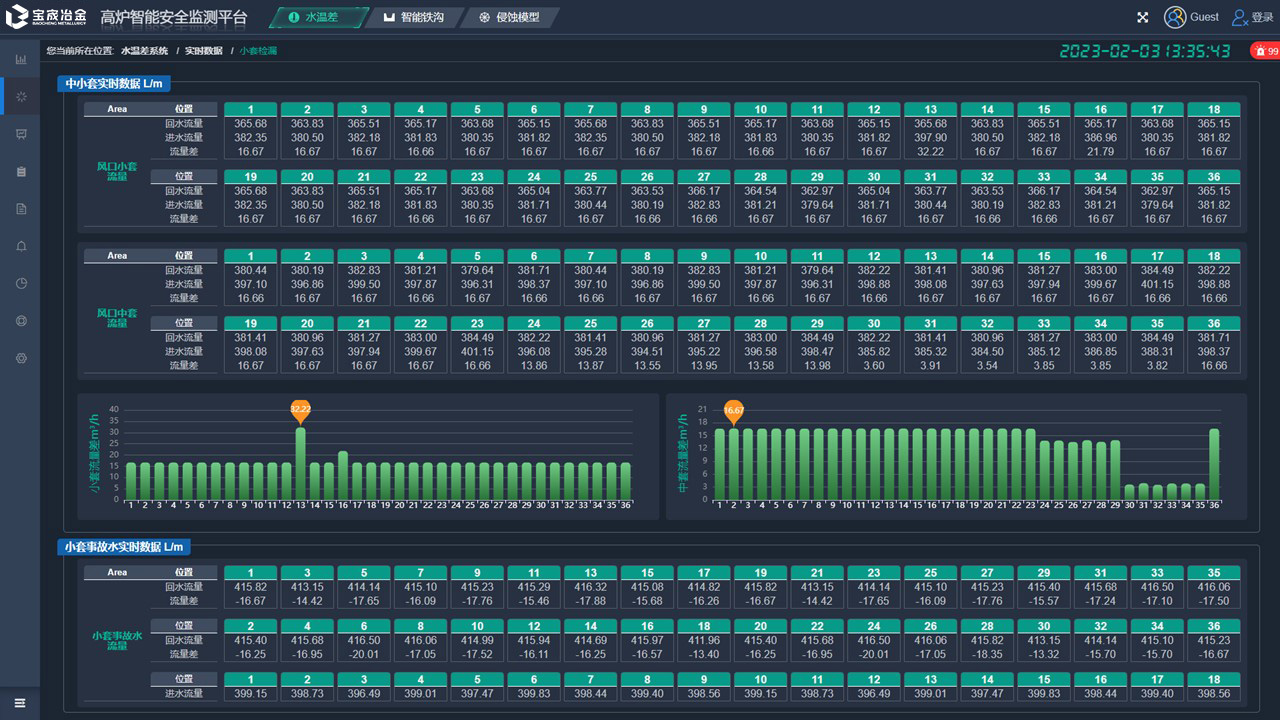This screenshot has height=720, width=1280.
Task: Open the red alarm badge showing 99
Action: click(1266, 50)
